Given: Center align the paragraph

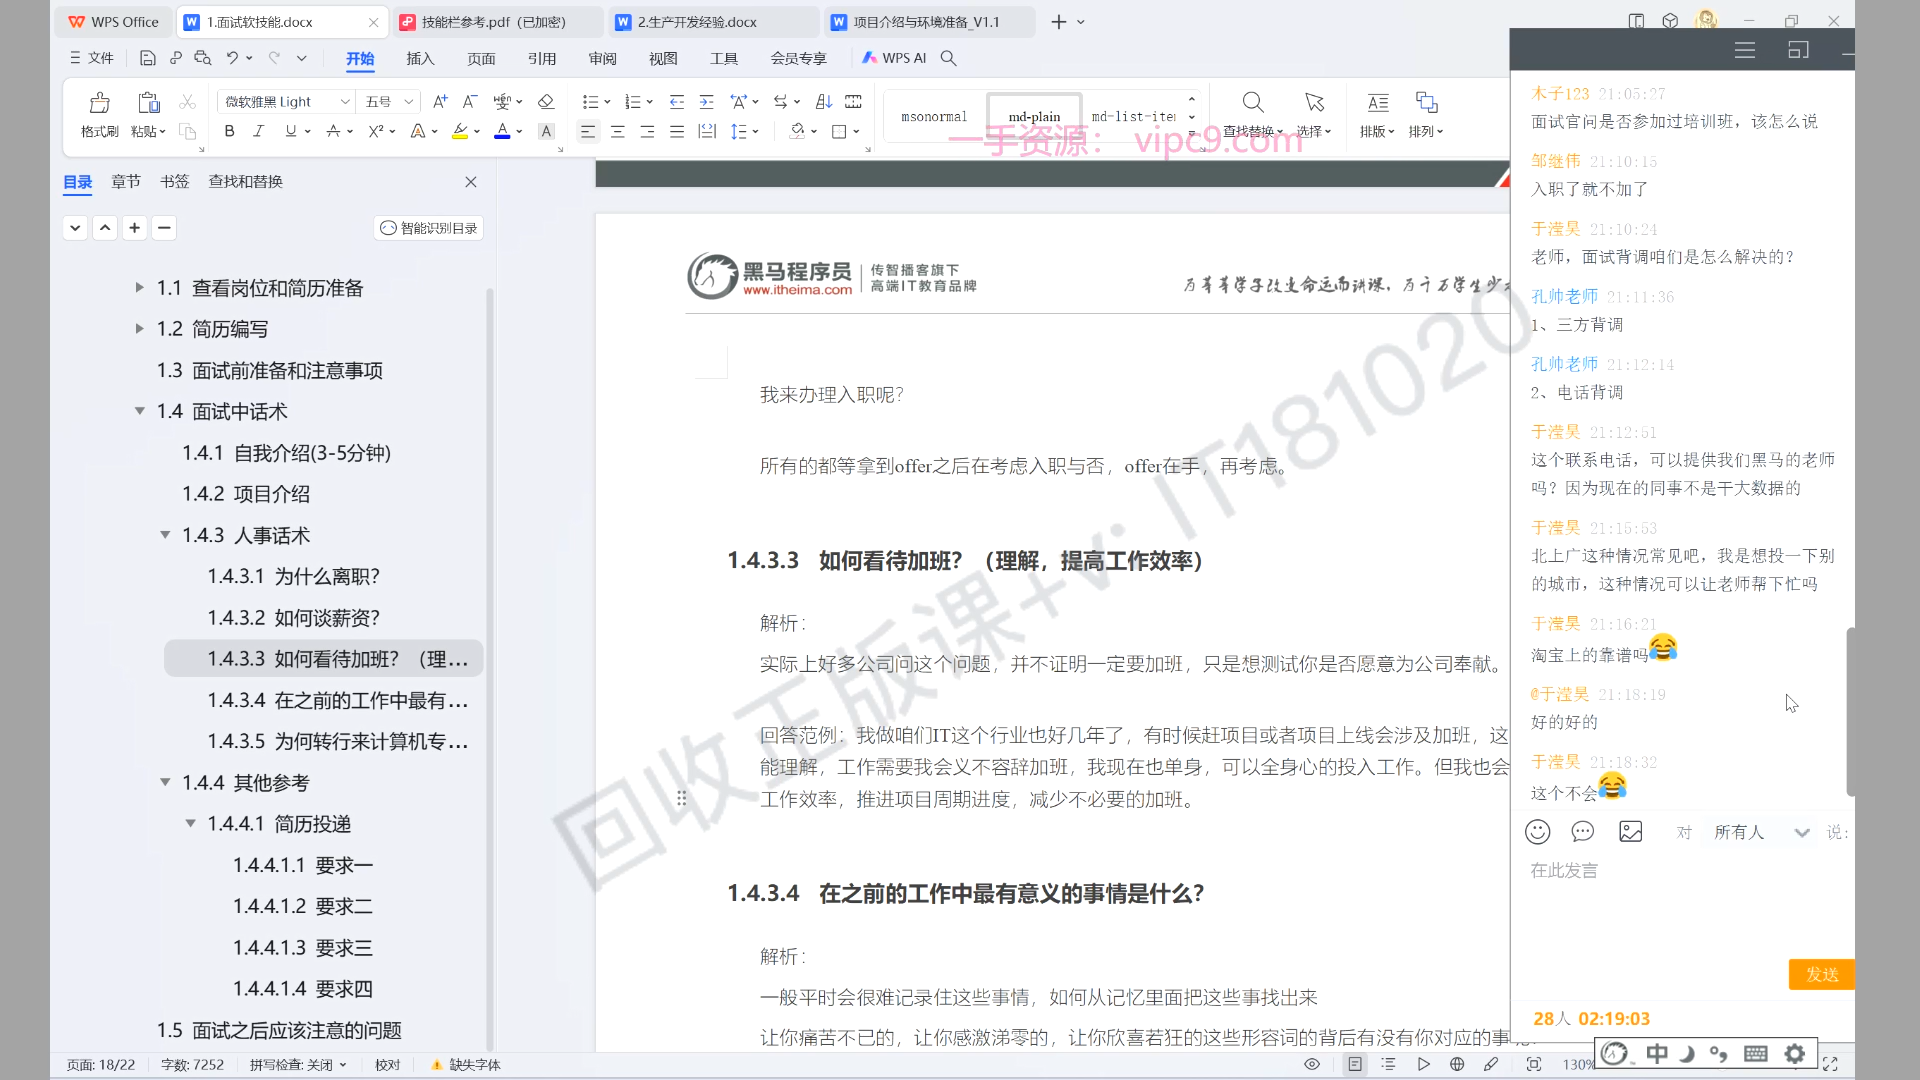Looking at the screenshot, I should click(x=618, y=131).
